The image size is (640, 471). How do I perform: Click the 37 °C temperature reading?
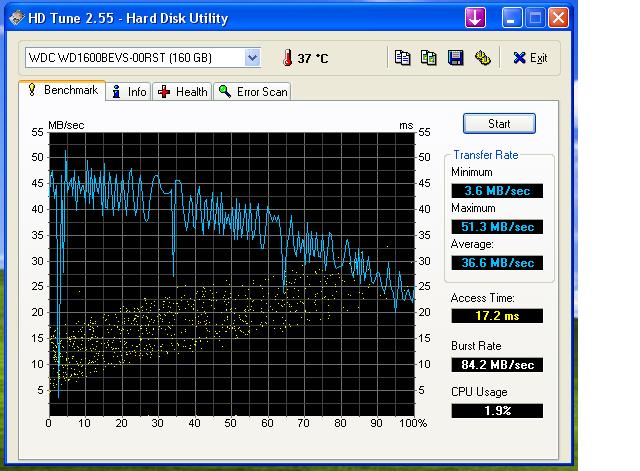313,58
